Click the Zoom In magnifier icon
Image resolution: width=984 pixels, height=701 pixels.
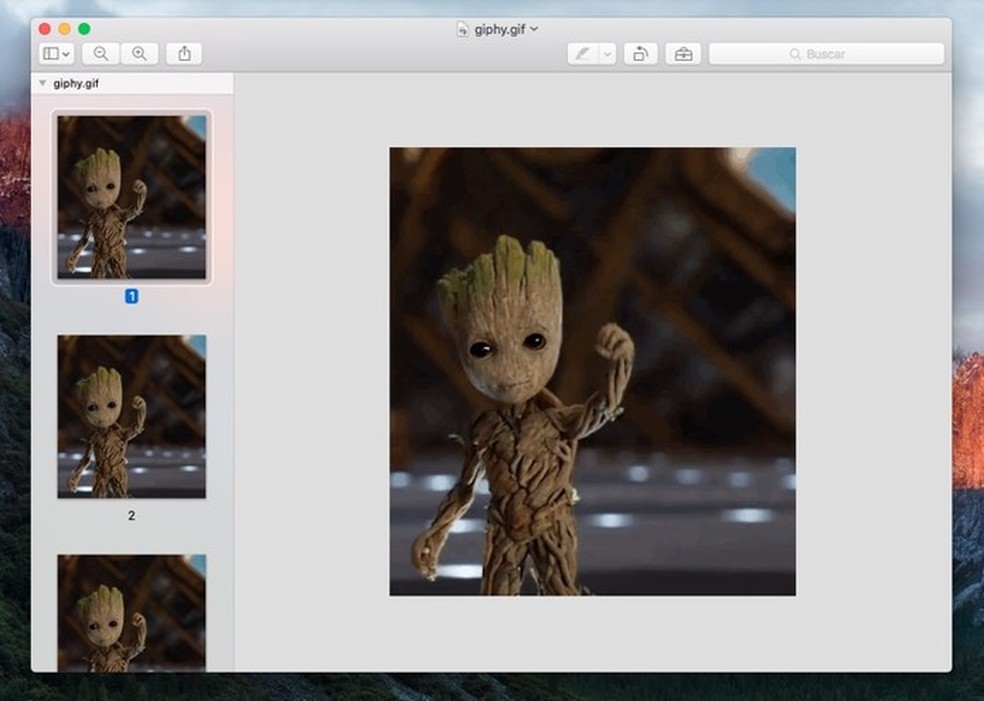coord(140,53)
